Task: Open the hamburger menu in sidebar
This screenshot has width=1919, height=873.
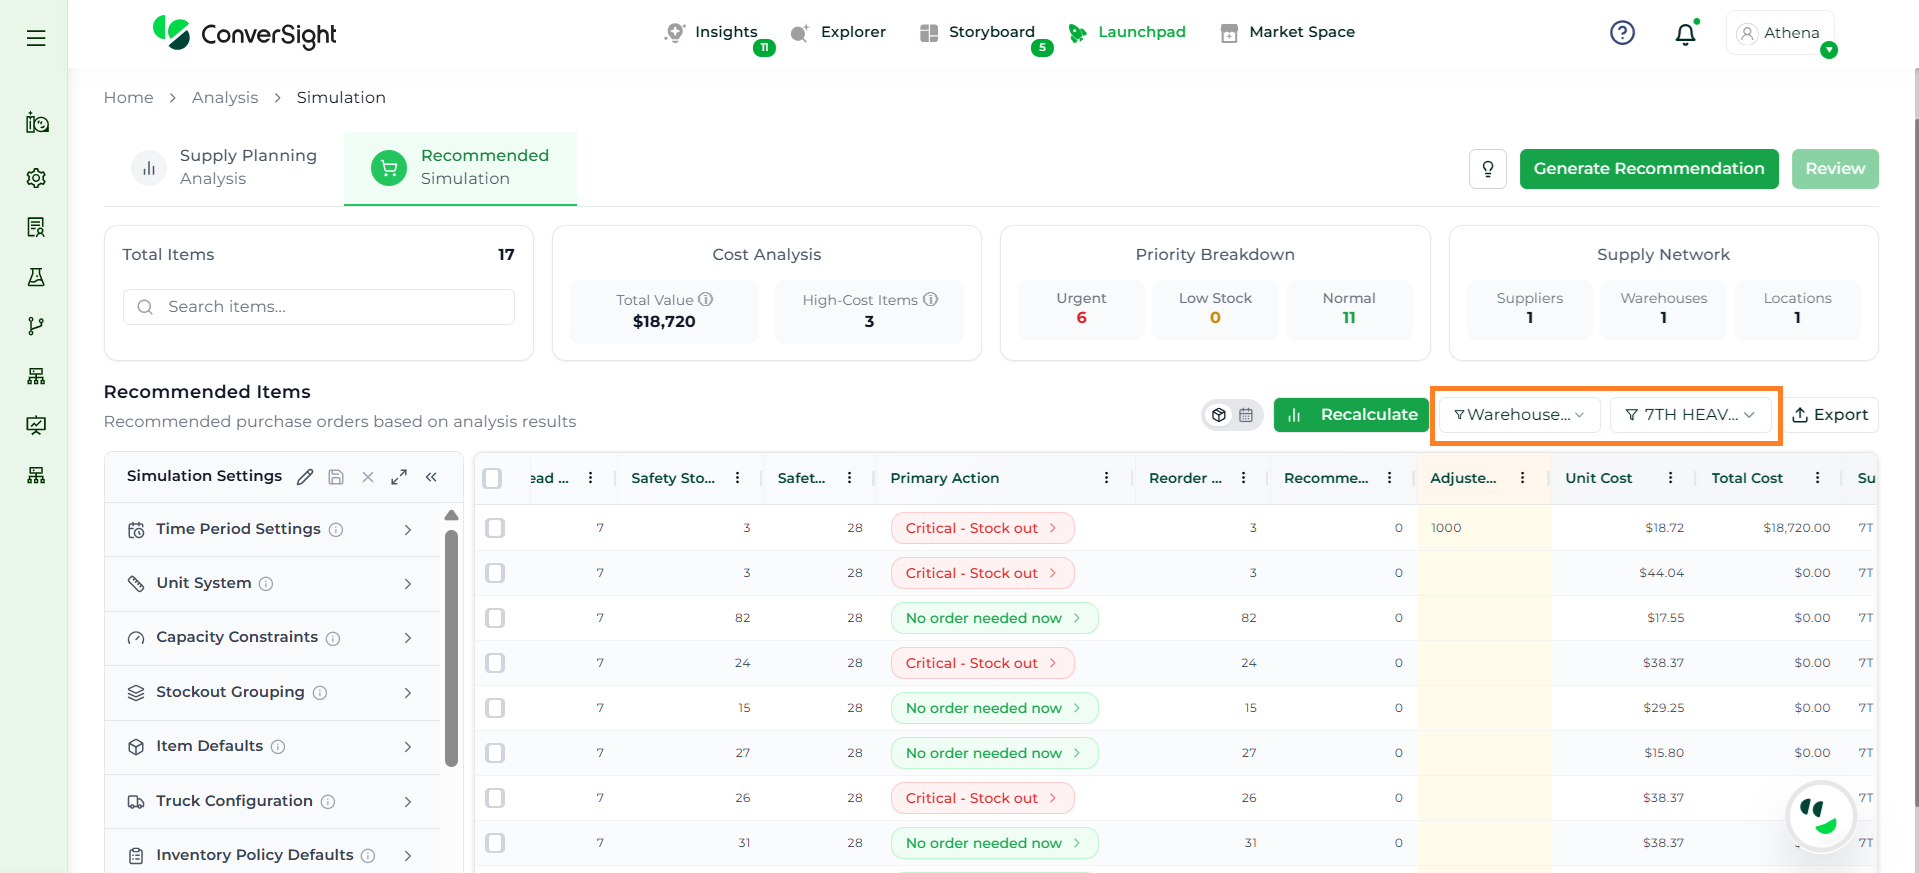Action: [36, 38]
